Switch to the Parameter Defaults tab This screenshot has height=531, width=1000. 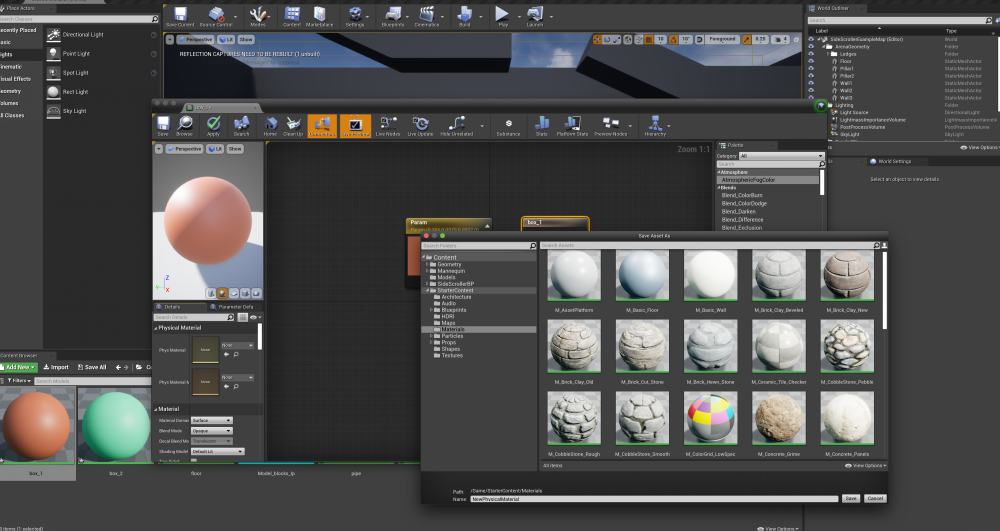[235, 307]
